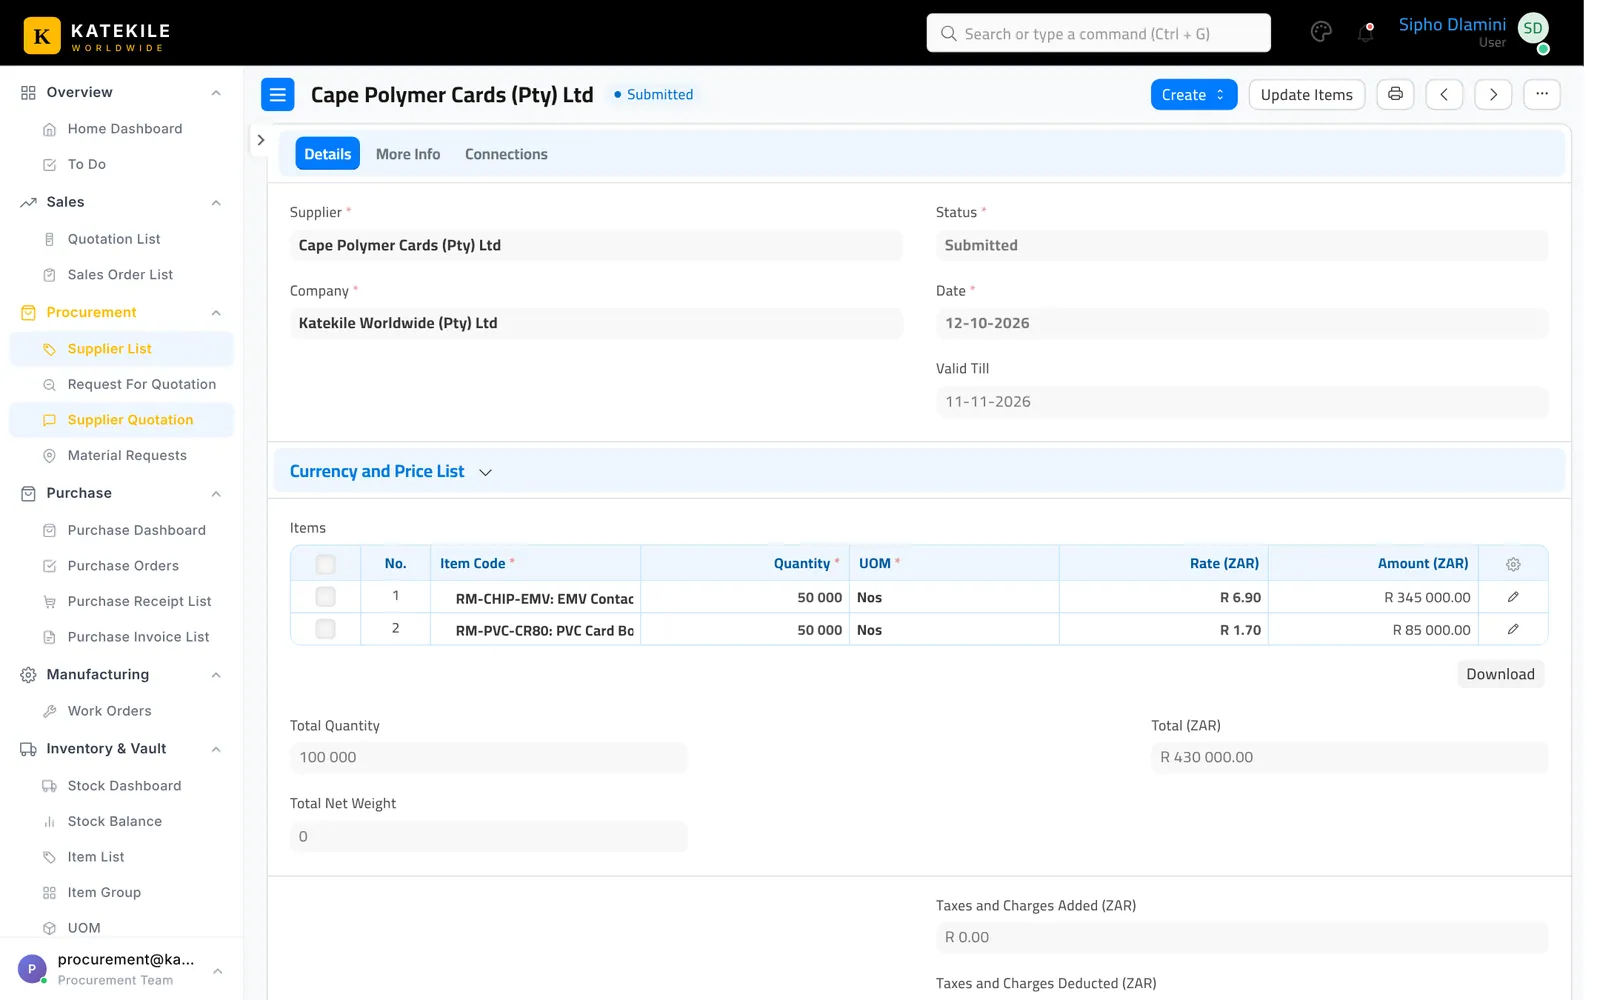
Task: Click the Katekile Worldwide logo
Action: pyautogui.click(x=97, y=35)
